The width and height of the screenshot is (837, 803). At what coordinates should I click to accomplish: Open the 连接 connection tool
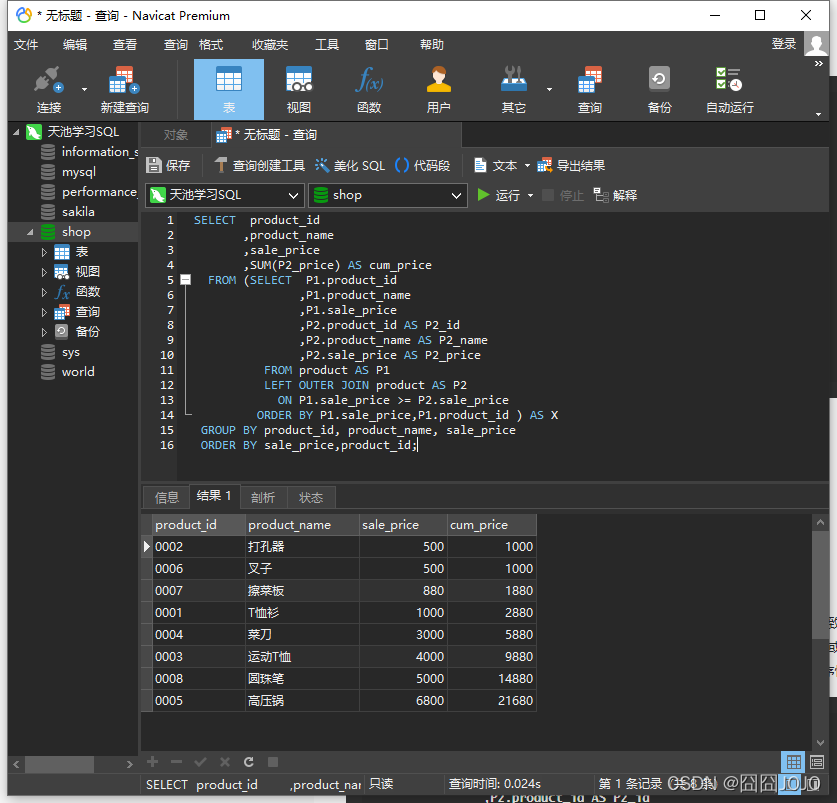click(49, 89)
